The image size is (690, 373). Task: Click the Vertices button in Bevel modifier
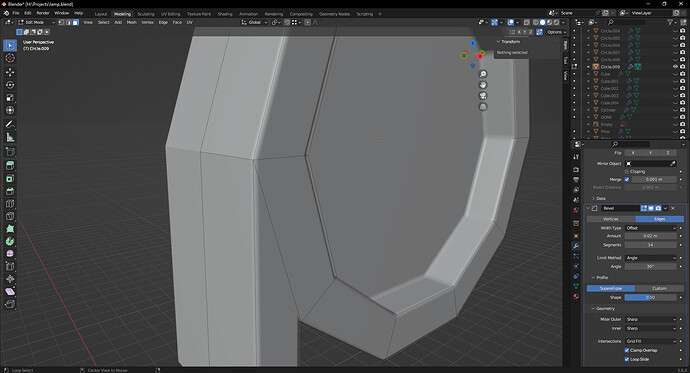pyautogui.click(x=611, y=219)
